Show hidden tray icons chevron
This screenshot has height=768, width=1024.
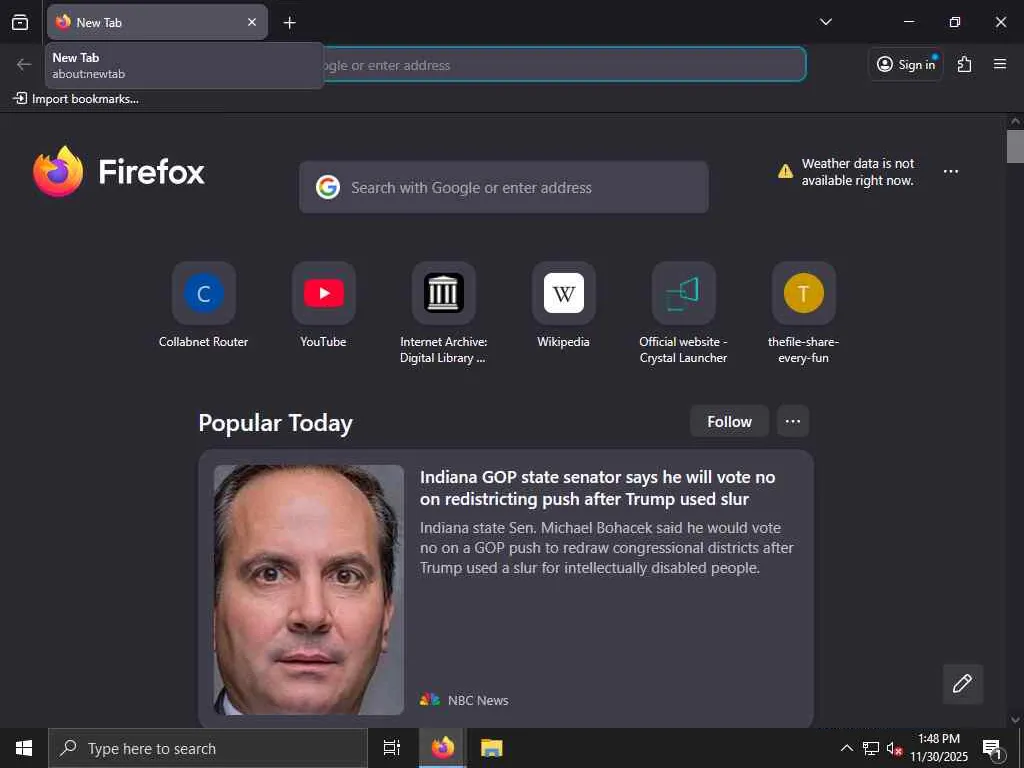click(x=846, y=748)
